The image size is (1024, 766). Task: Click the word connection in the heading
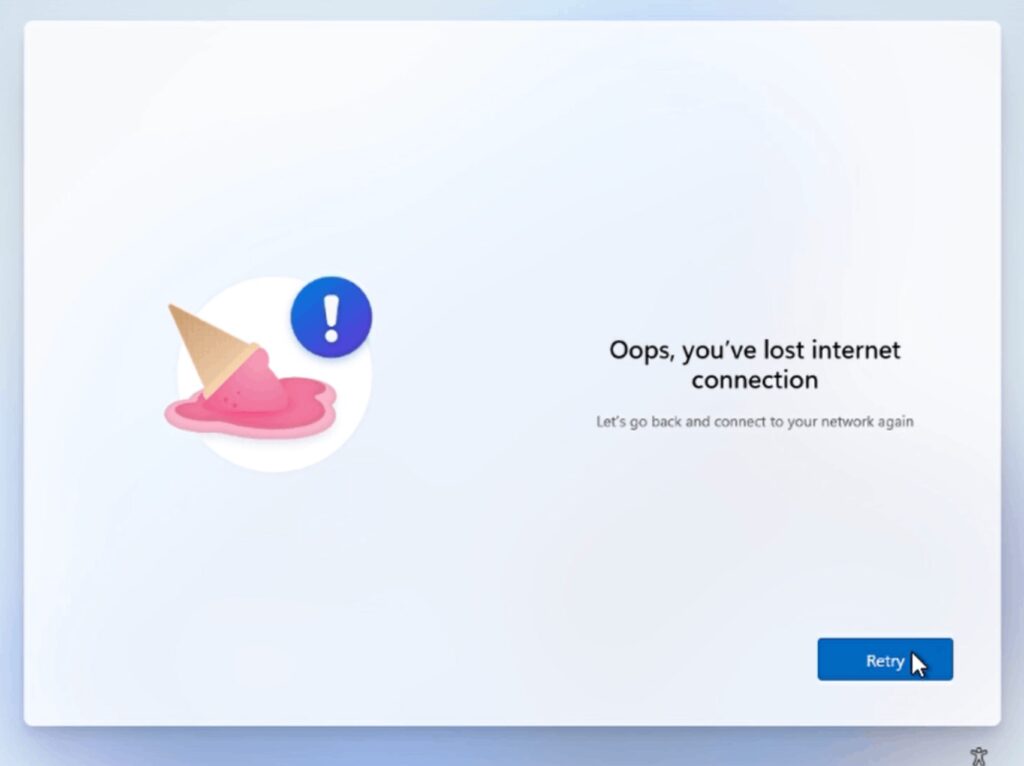[x=755, y=380]
